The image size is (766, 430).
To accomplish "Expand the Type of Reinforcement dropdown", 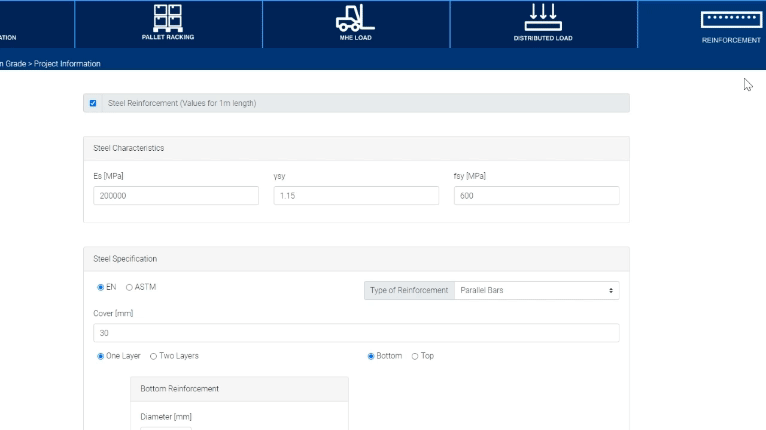I will click(536, 290).
